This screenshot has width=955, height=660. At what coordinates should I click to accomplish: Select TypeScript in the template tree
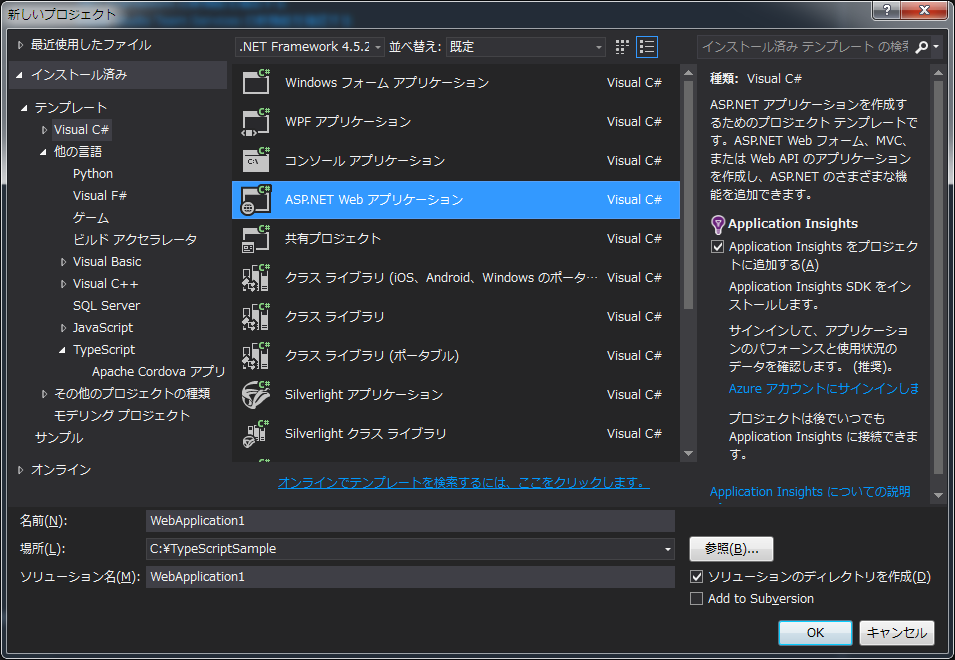point(104,350)
